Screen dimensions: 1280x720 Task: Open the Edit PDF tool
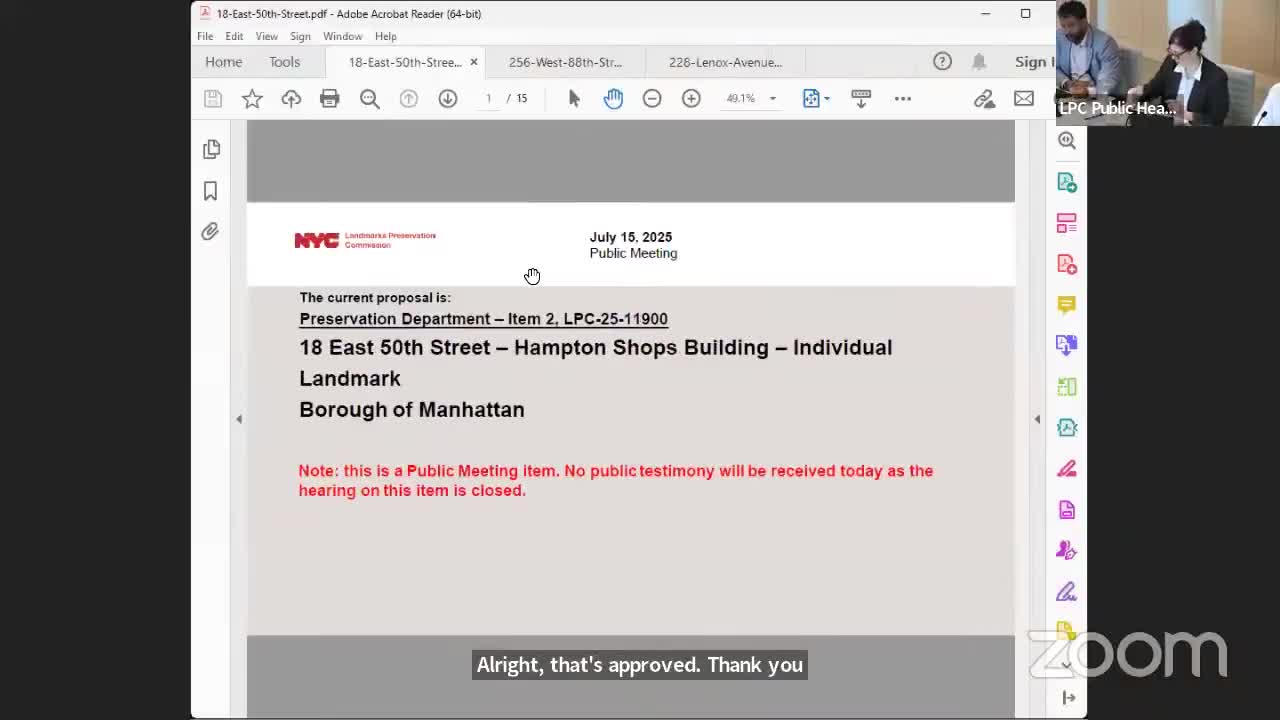coord(1067,223)
